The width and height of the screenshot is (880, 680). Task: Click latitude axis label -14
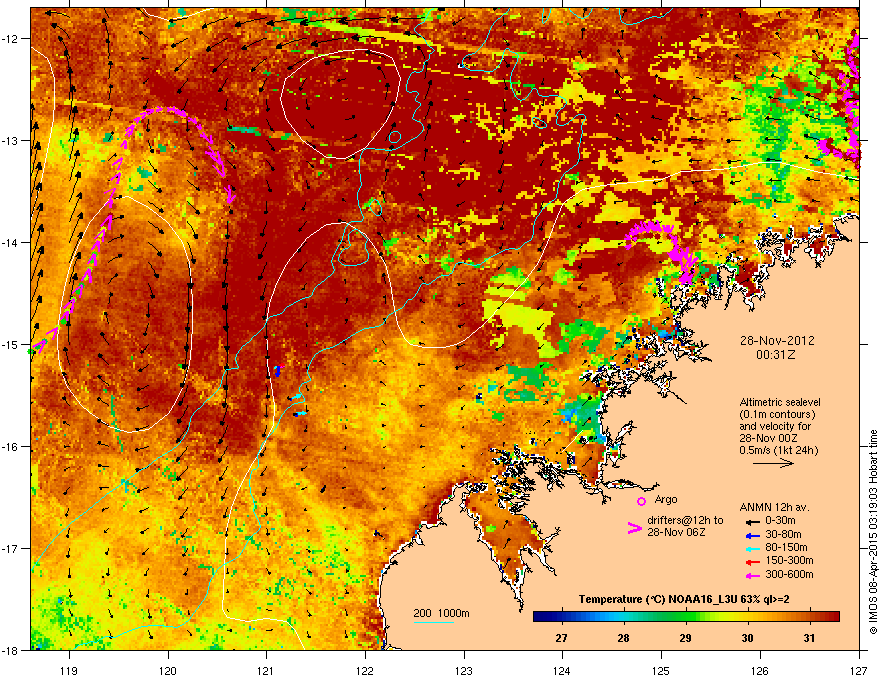[11, 243]
